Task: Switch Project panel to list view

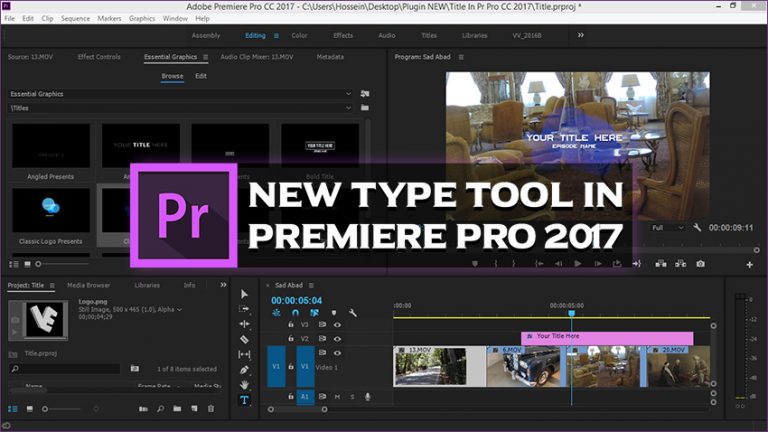Action: pos(13,408)
